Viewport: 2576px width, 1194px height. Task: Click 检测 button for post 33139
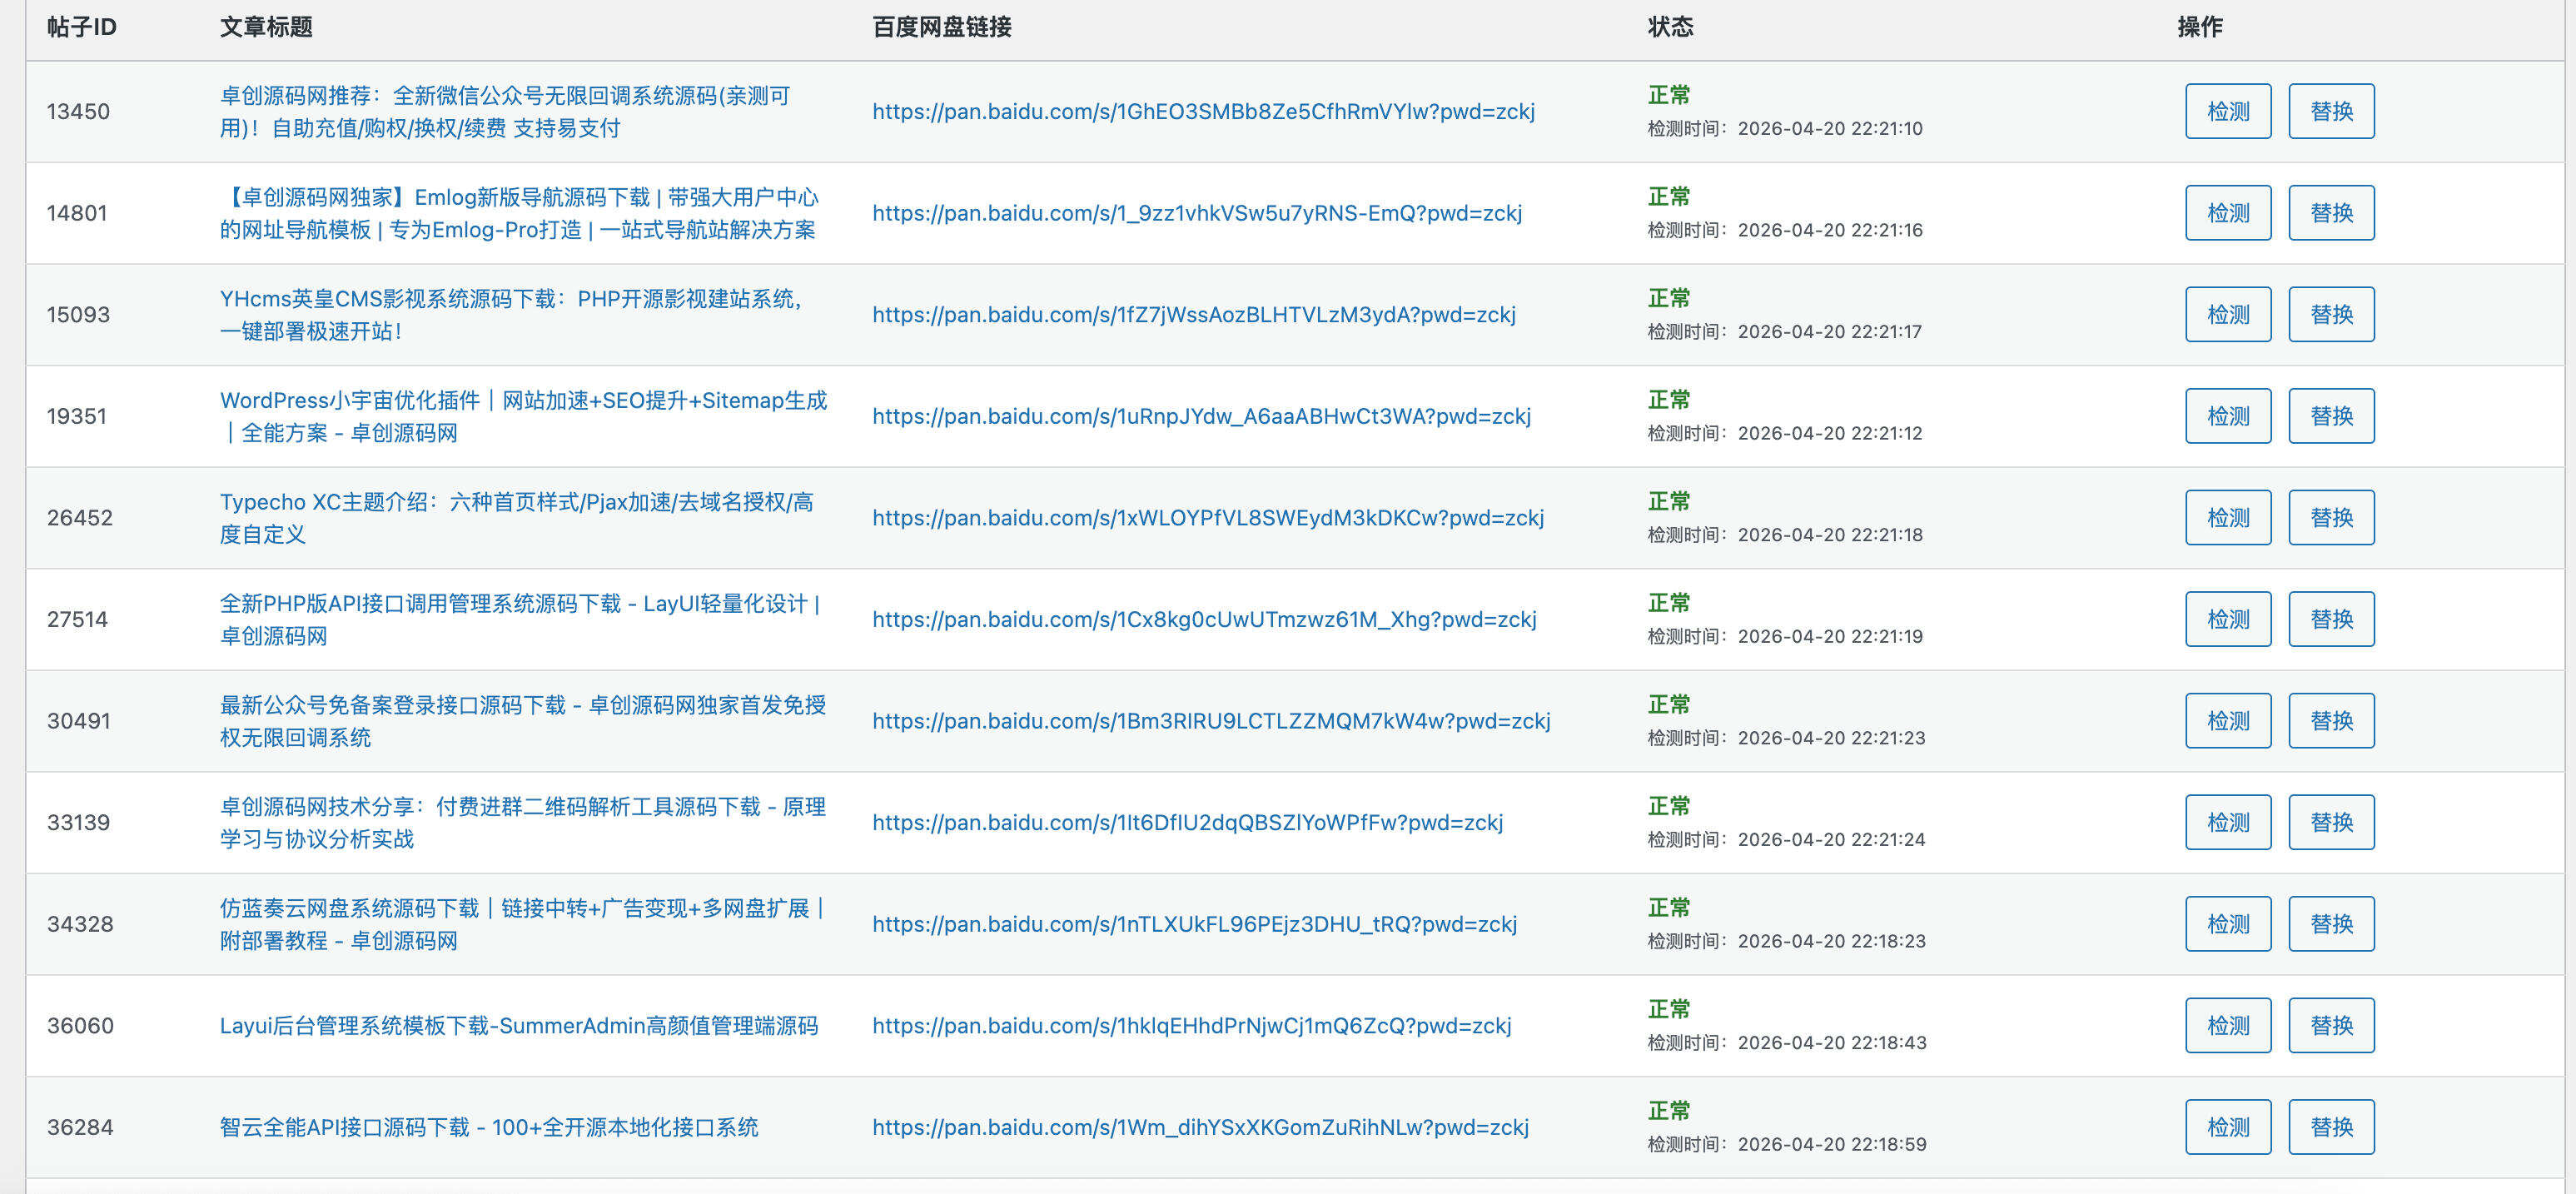(2228, 821)
